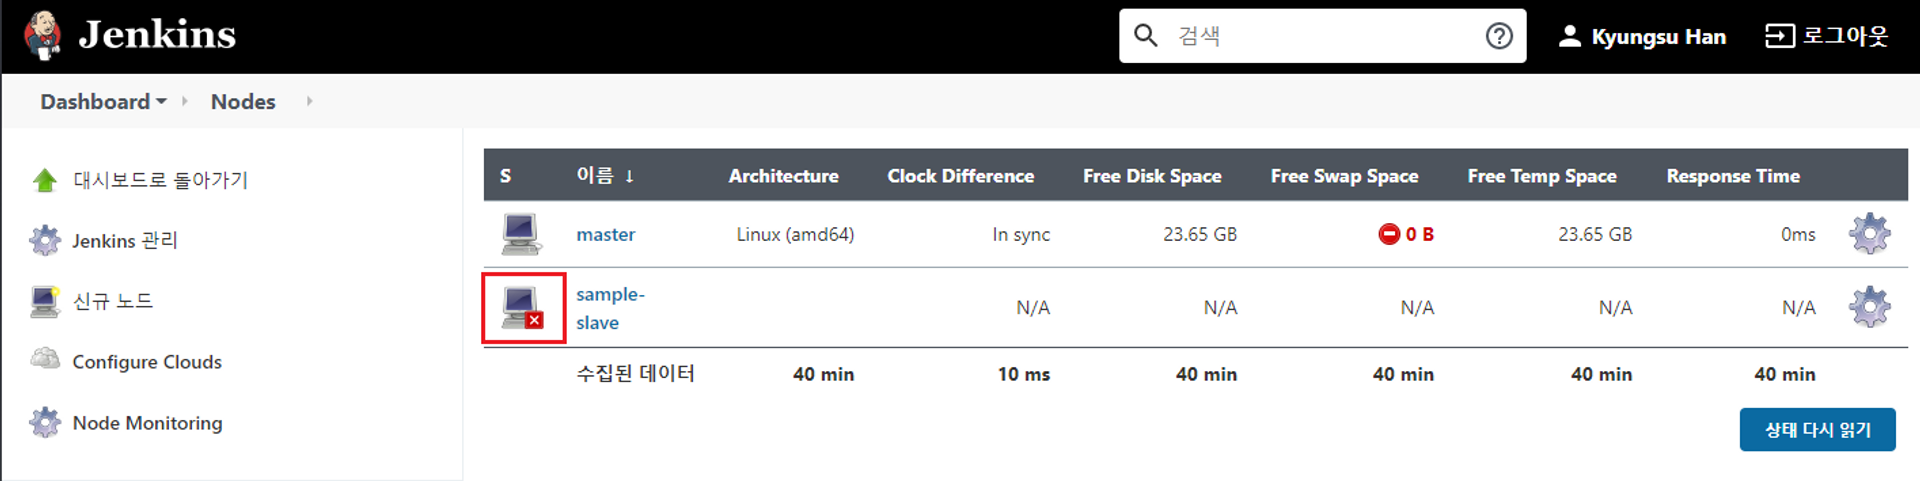Click the Jenkins butler logo icon
The height and width of the screenshot is (481, 1920).
click(42, 36)
